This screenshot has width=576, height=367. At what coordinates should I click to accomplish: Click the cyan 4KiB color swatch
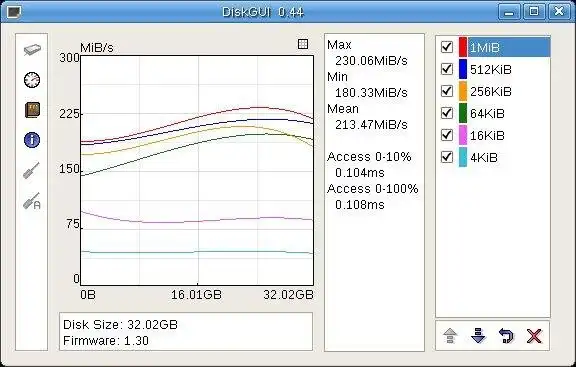(463, 157)
